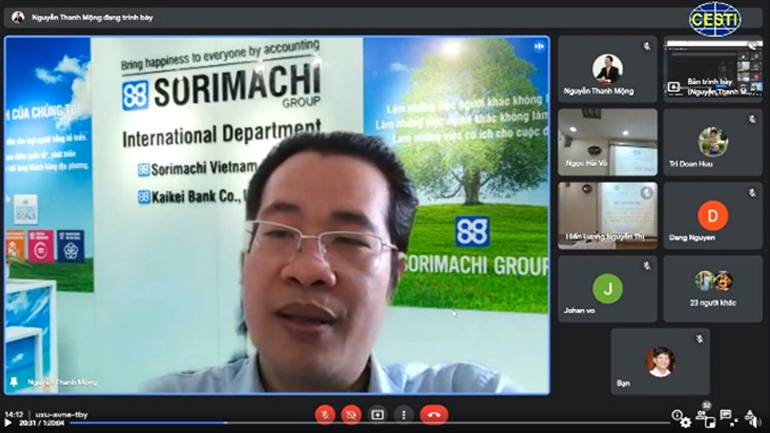Click the elapsed time 20:31 / 1:20:04

tap(42, 423)
